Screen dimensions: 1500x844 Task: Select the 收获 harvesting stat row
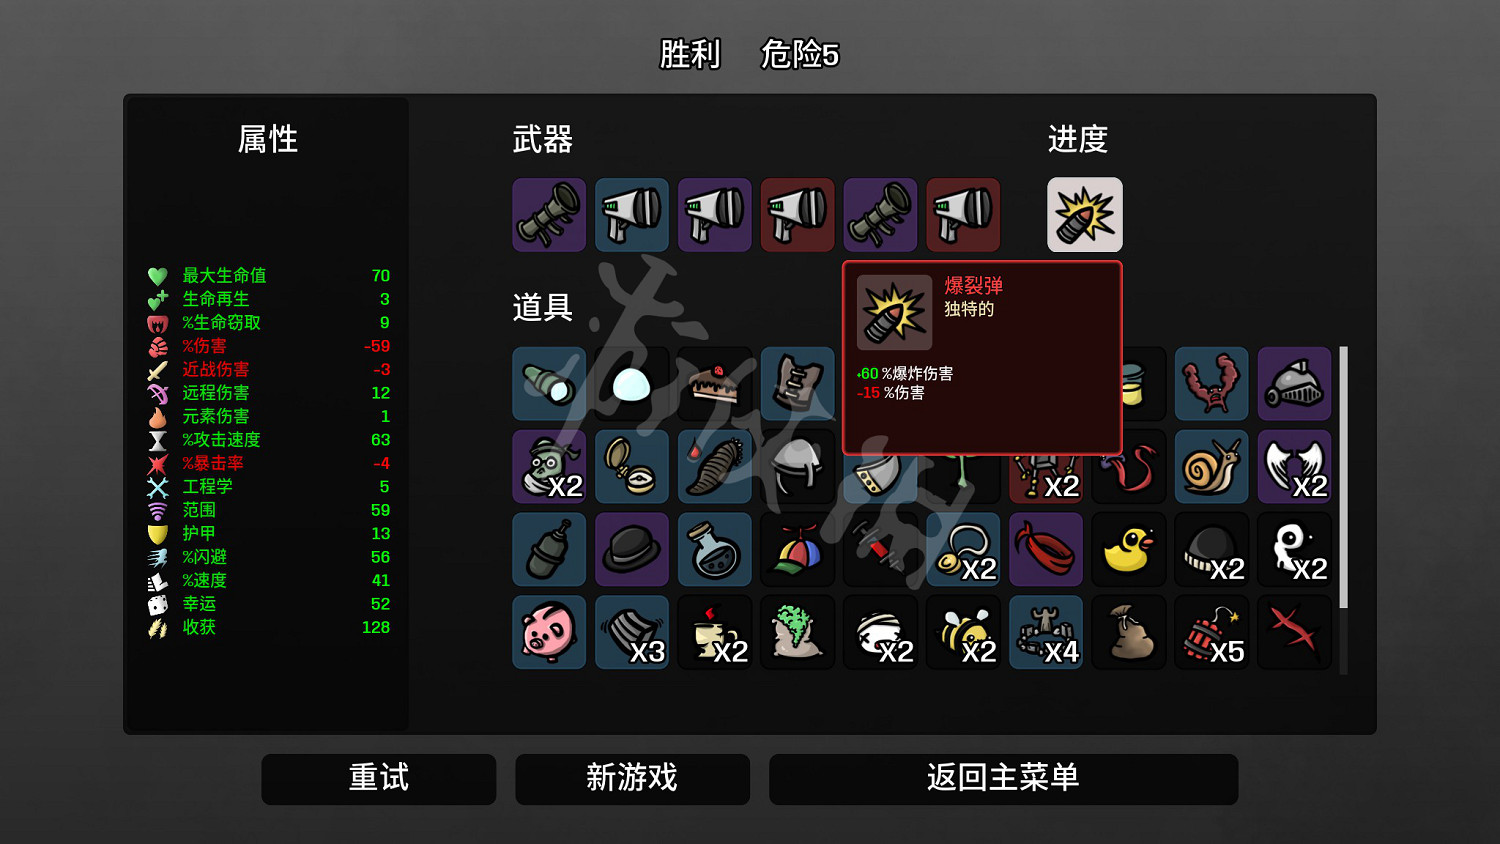coord(269,628)
